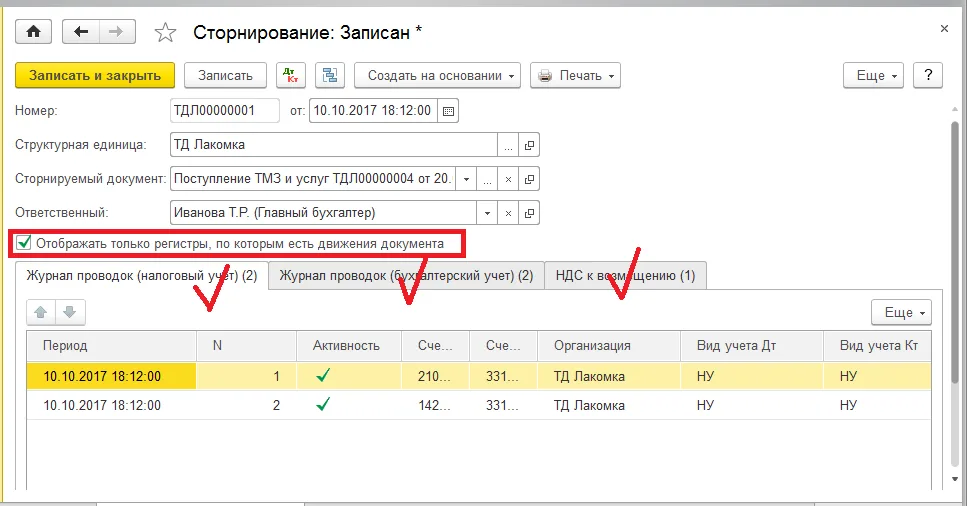This screenshot has width=967, height=506.
Task: Choose Структурная единица from list (ellipsis)
Action: click(508, 146)
